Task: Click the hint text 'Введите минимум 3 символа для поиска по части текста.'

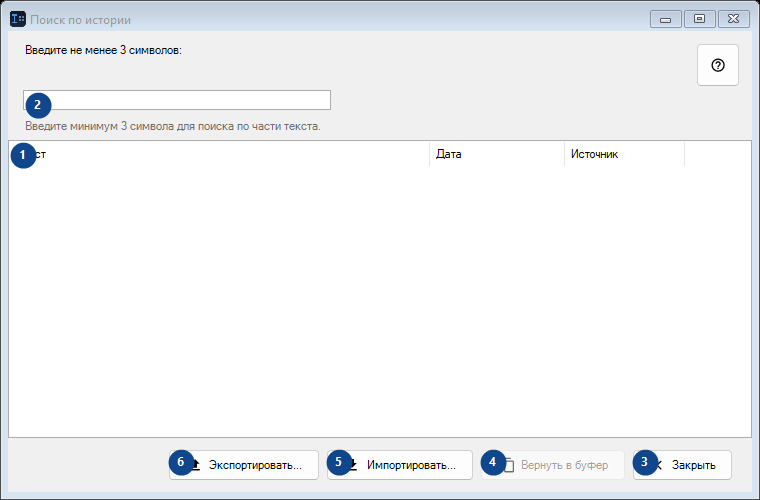Action: [173, 126]
